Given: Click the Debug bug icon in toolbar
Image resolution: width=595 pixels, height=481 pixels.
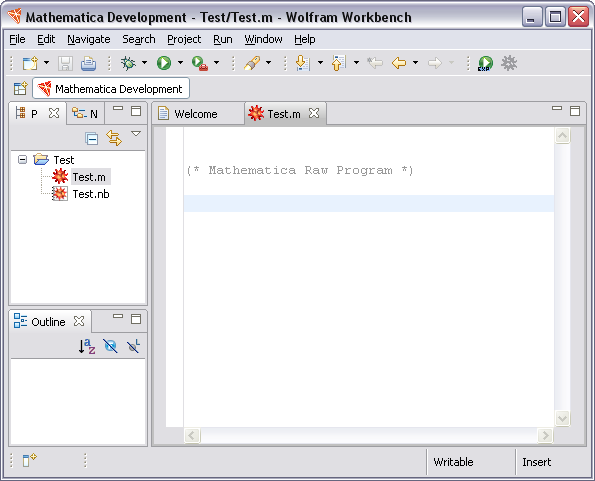Looking at the screenshot, I should tap(128, 63).
